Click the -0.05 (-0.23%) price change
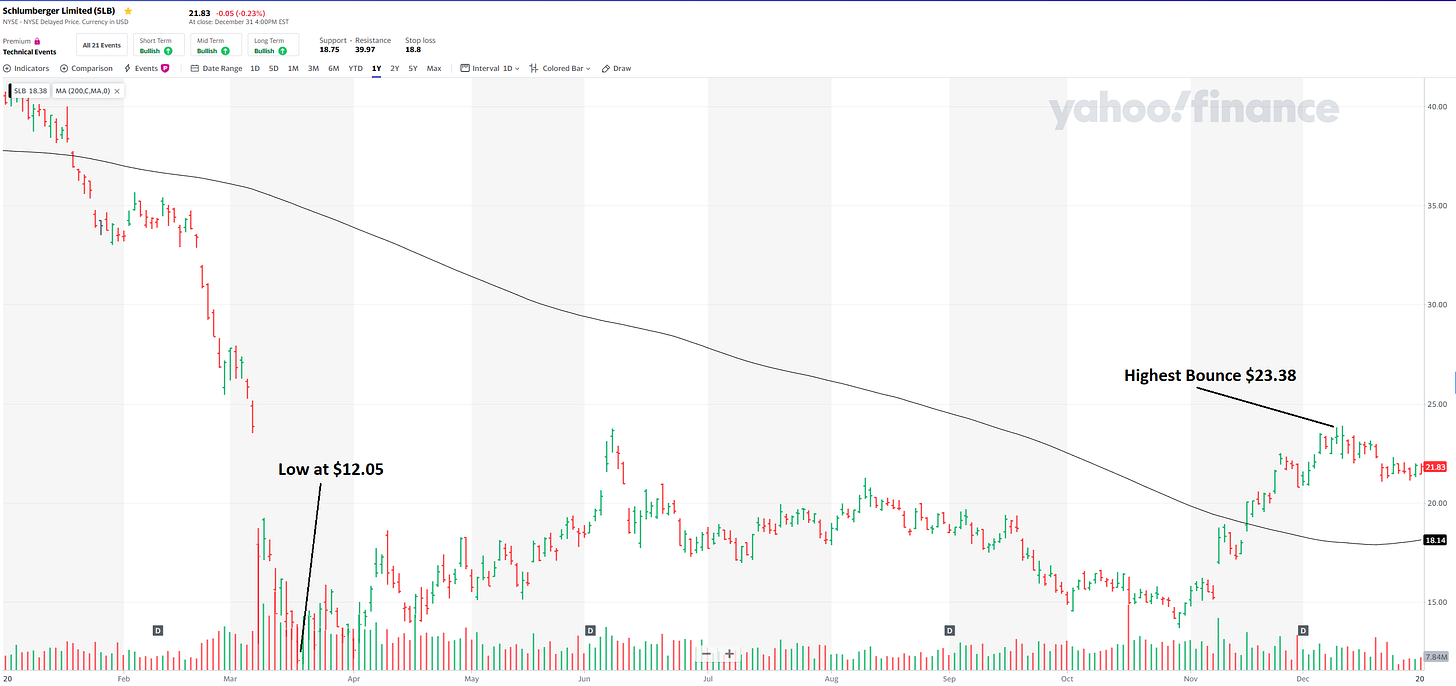Screen dimensions: 1456x686 pos(240,12)
